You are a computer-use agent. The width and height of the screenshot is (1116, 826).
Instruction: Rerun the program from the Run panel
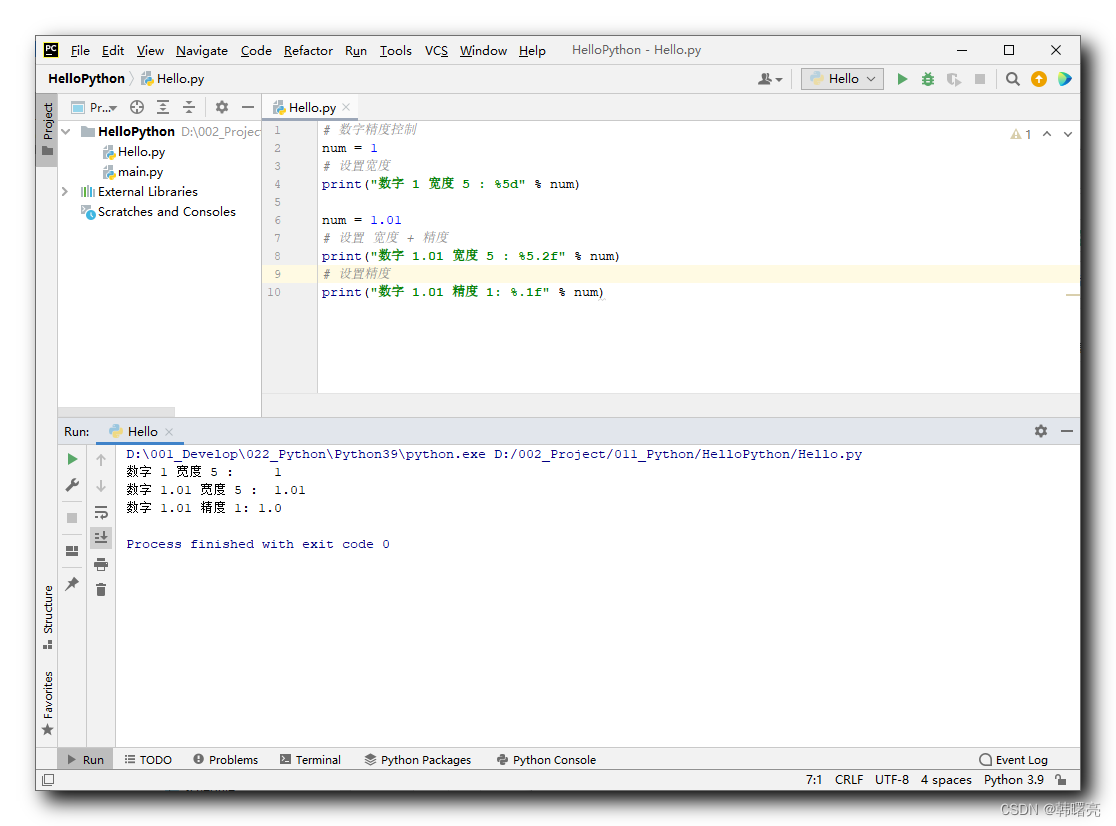71,458
